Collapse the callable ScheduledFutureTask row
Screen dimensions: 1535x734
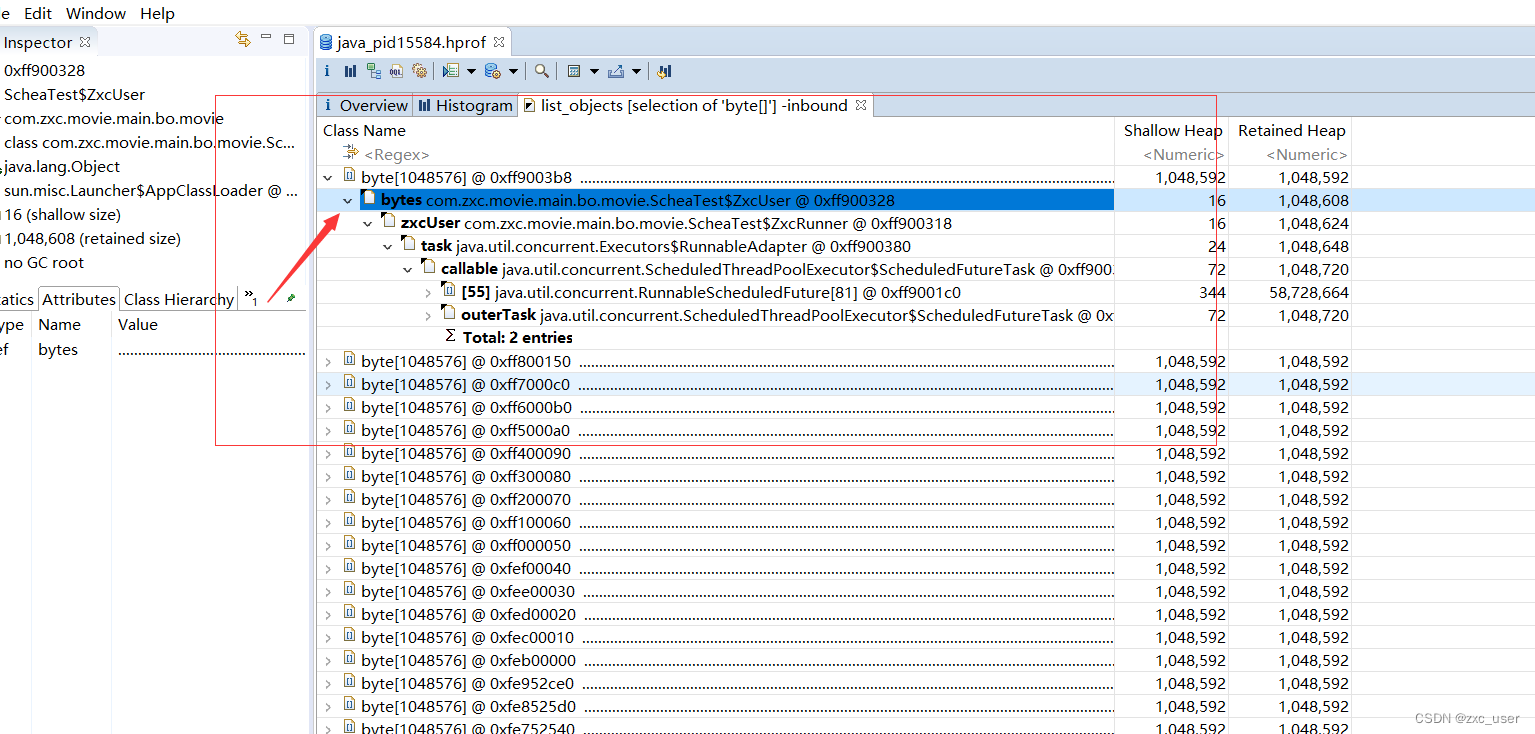point(408,270)
